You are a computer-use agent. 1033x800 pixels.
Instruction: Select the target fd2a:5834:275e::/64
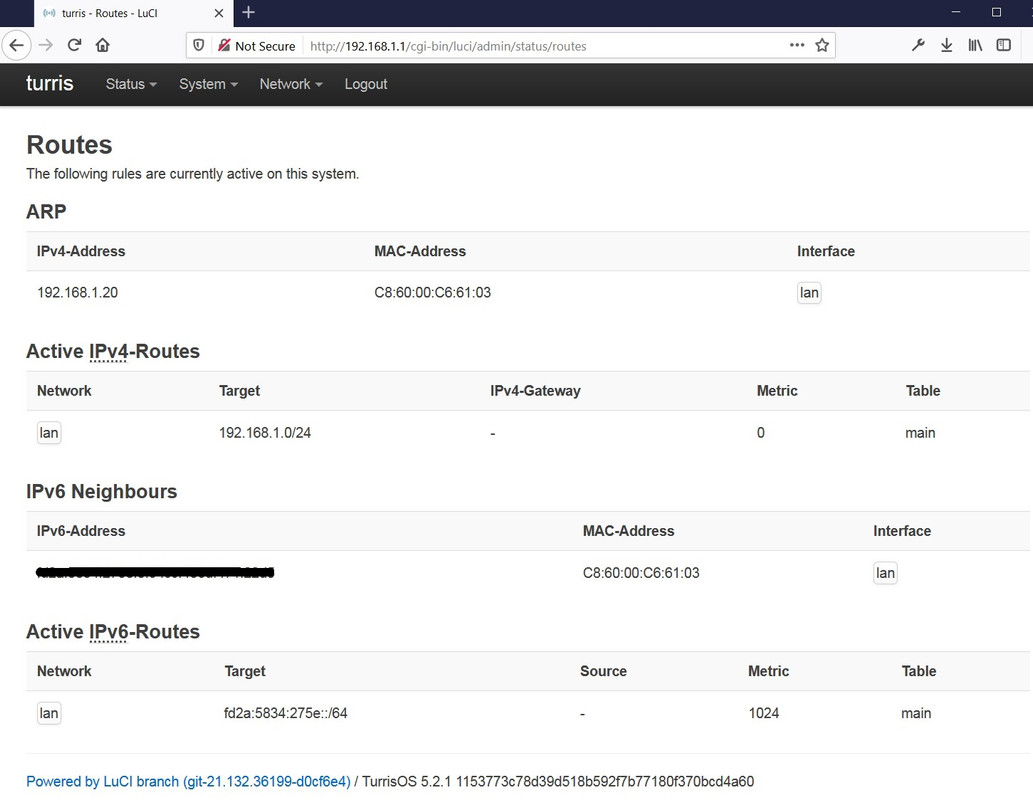tap(286, 713)
